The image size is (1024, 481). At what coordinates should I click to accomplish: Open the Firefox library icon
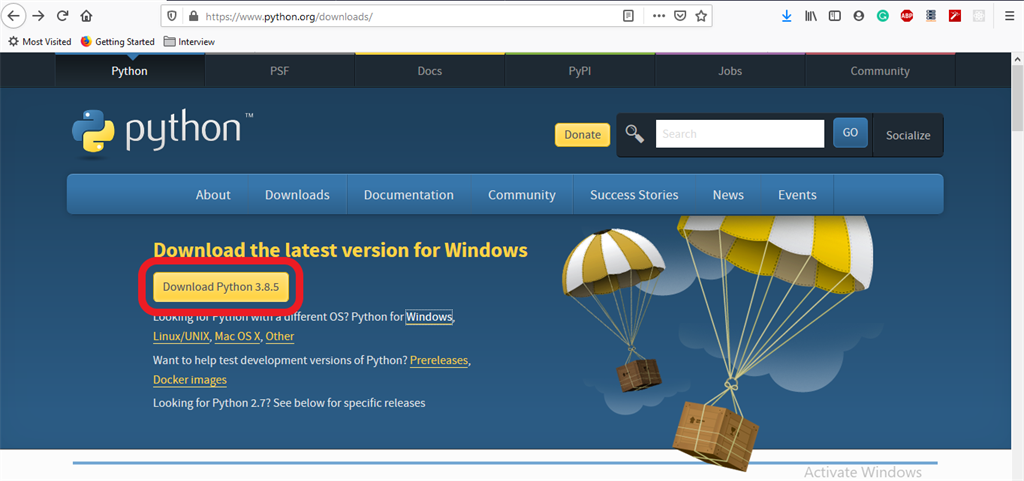click(811, 16)
